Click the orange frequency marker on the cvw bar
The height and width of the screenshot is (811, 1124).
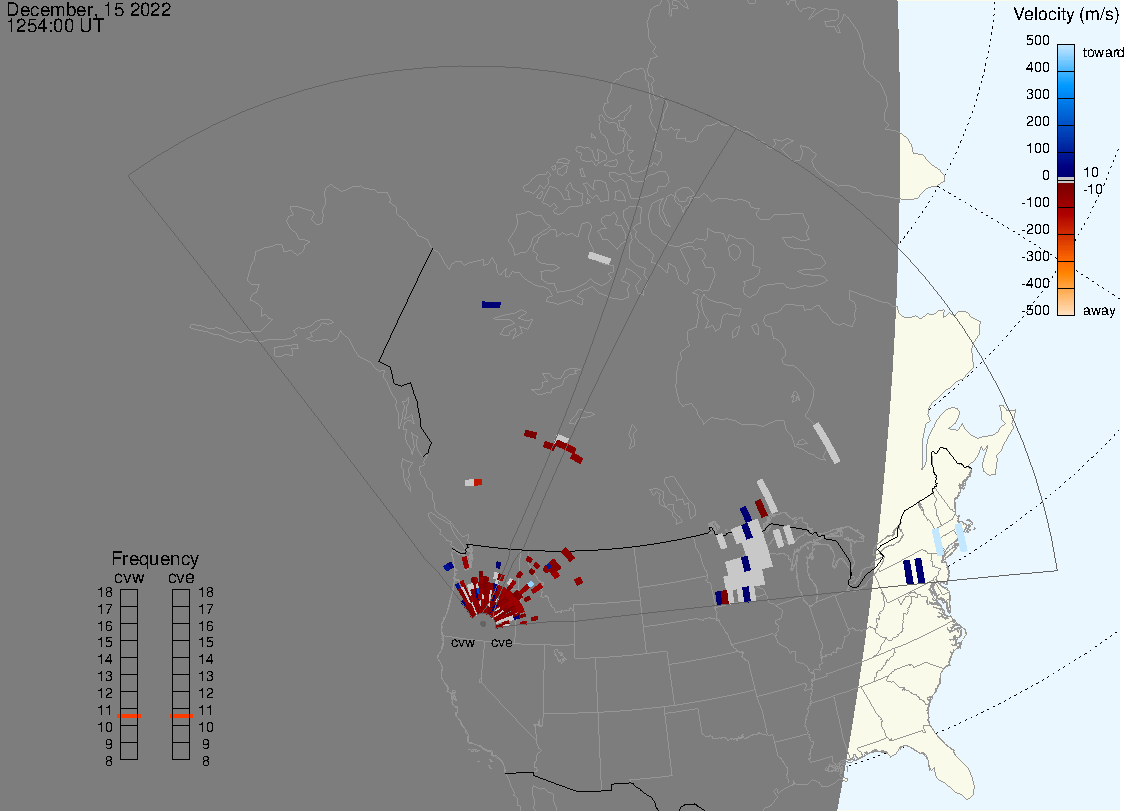pyautogui.click(x=129, y=716)
